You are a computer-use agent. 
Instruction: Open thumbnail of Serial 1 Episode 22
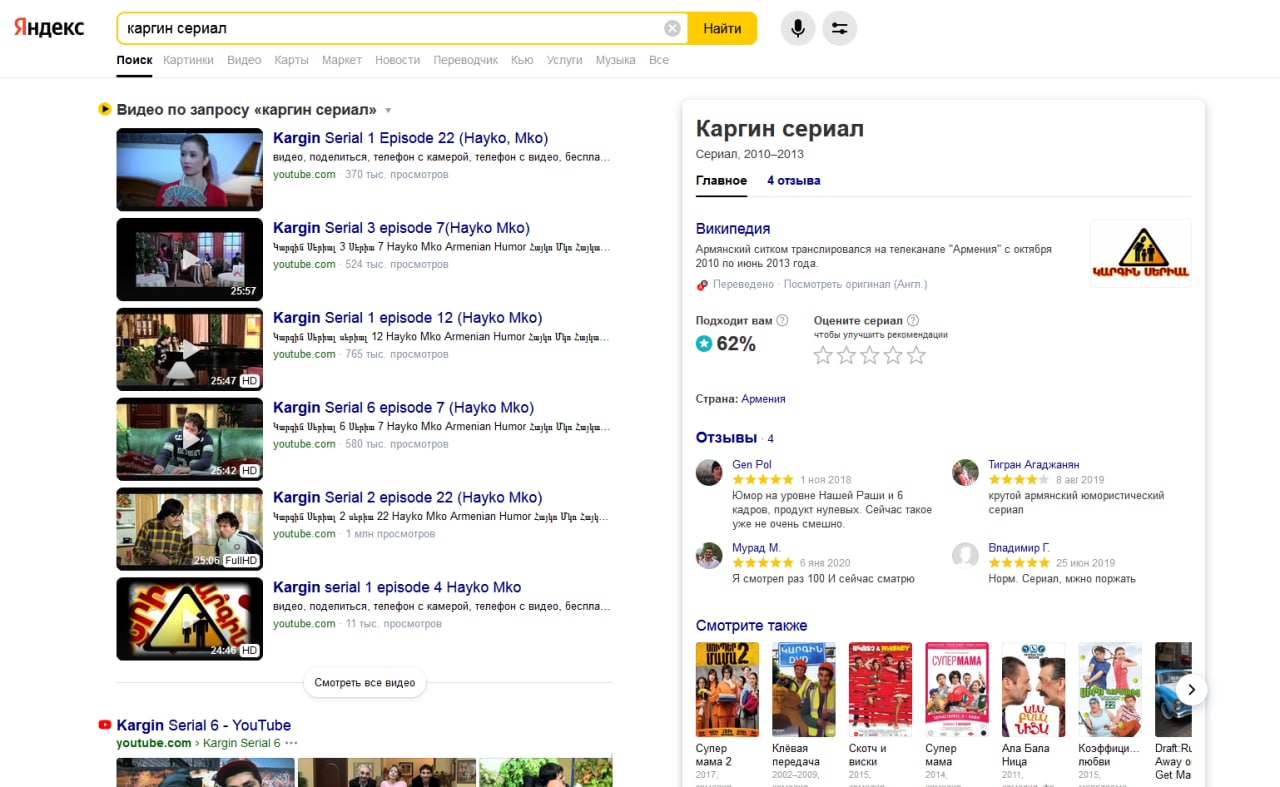tap(190, 169)
